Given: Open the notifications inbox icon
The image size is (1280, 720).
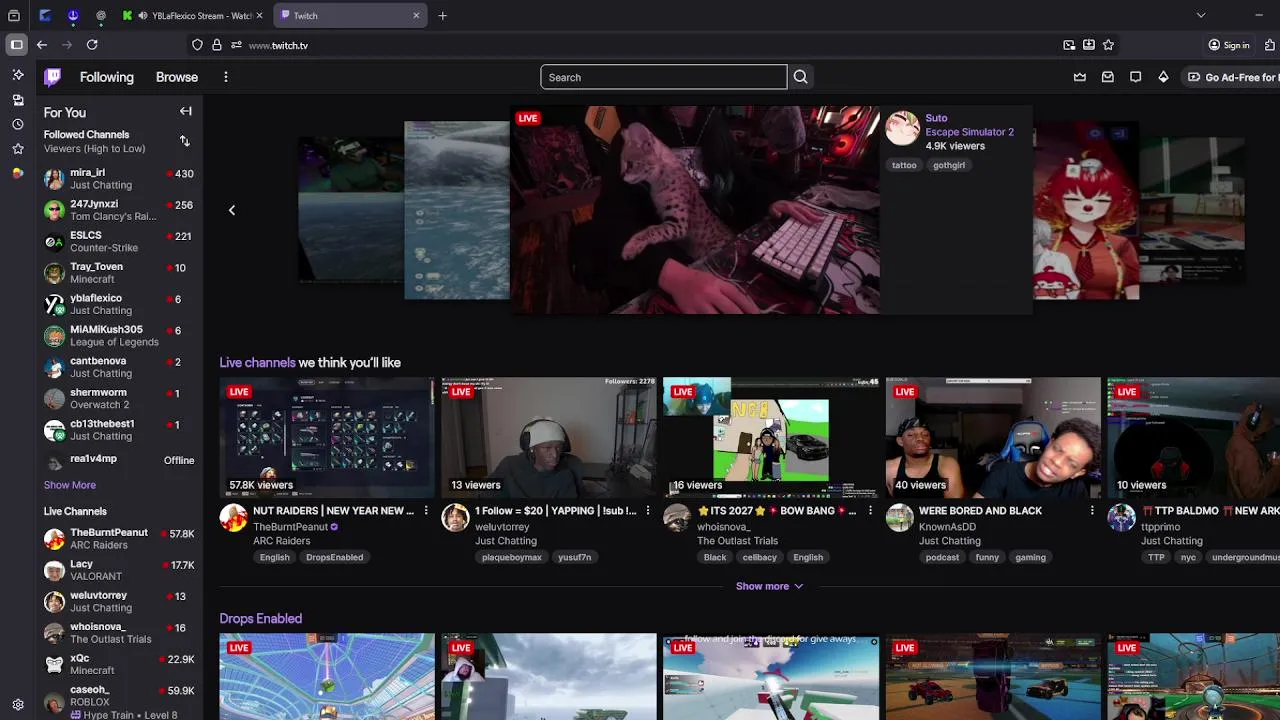Looking at the screenshot, I should 1108,77.
